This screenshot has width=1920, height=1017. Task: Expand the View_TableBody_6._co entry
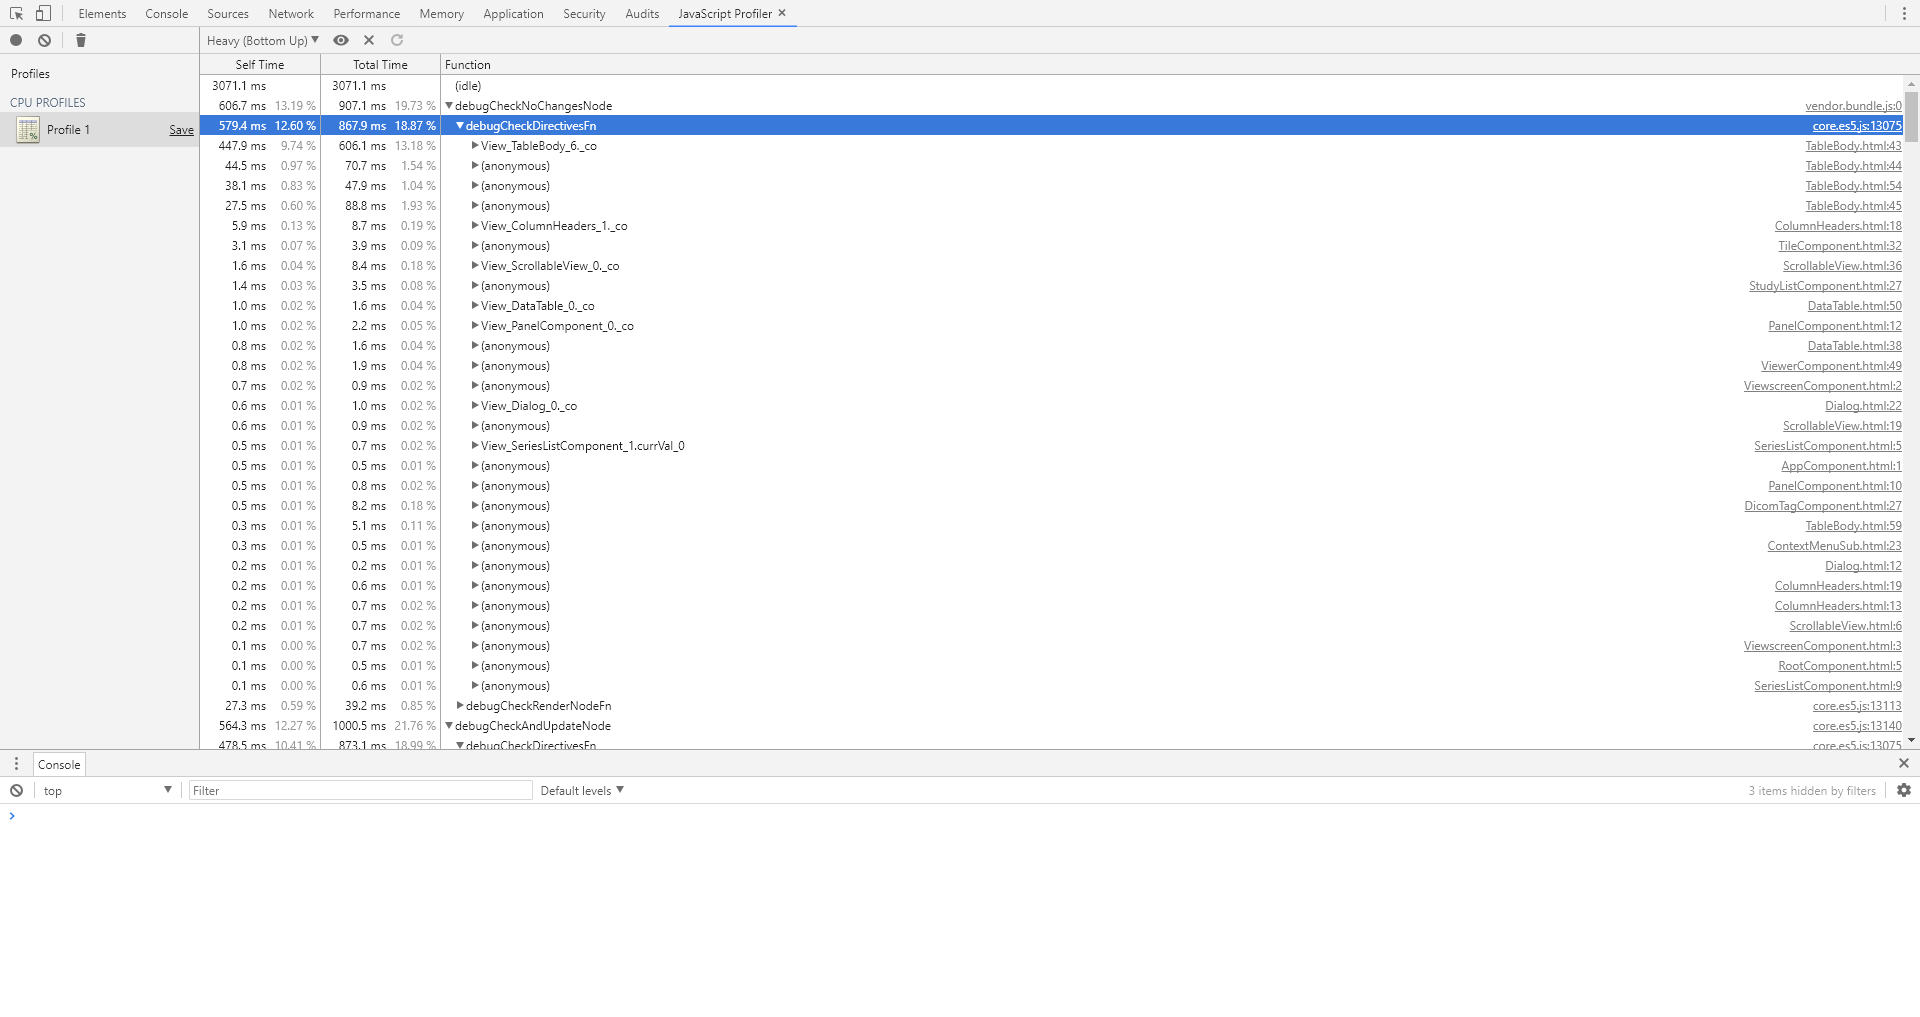(x=474, y=145)
